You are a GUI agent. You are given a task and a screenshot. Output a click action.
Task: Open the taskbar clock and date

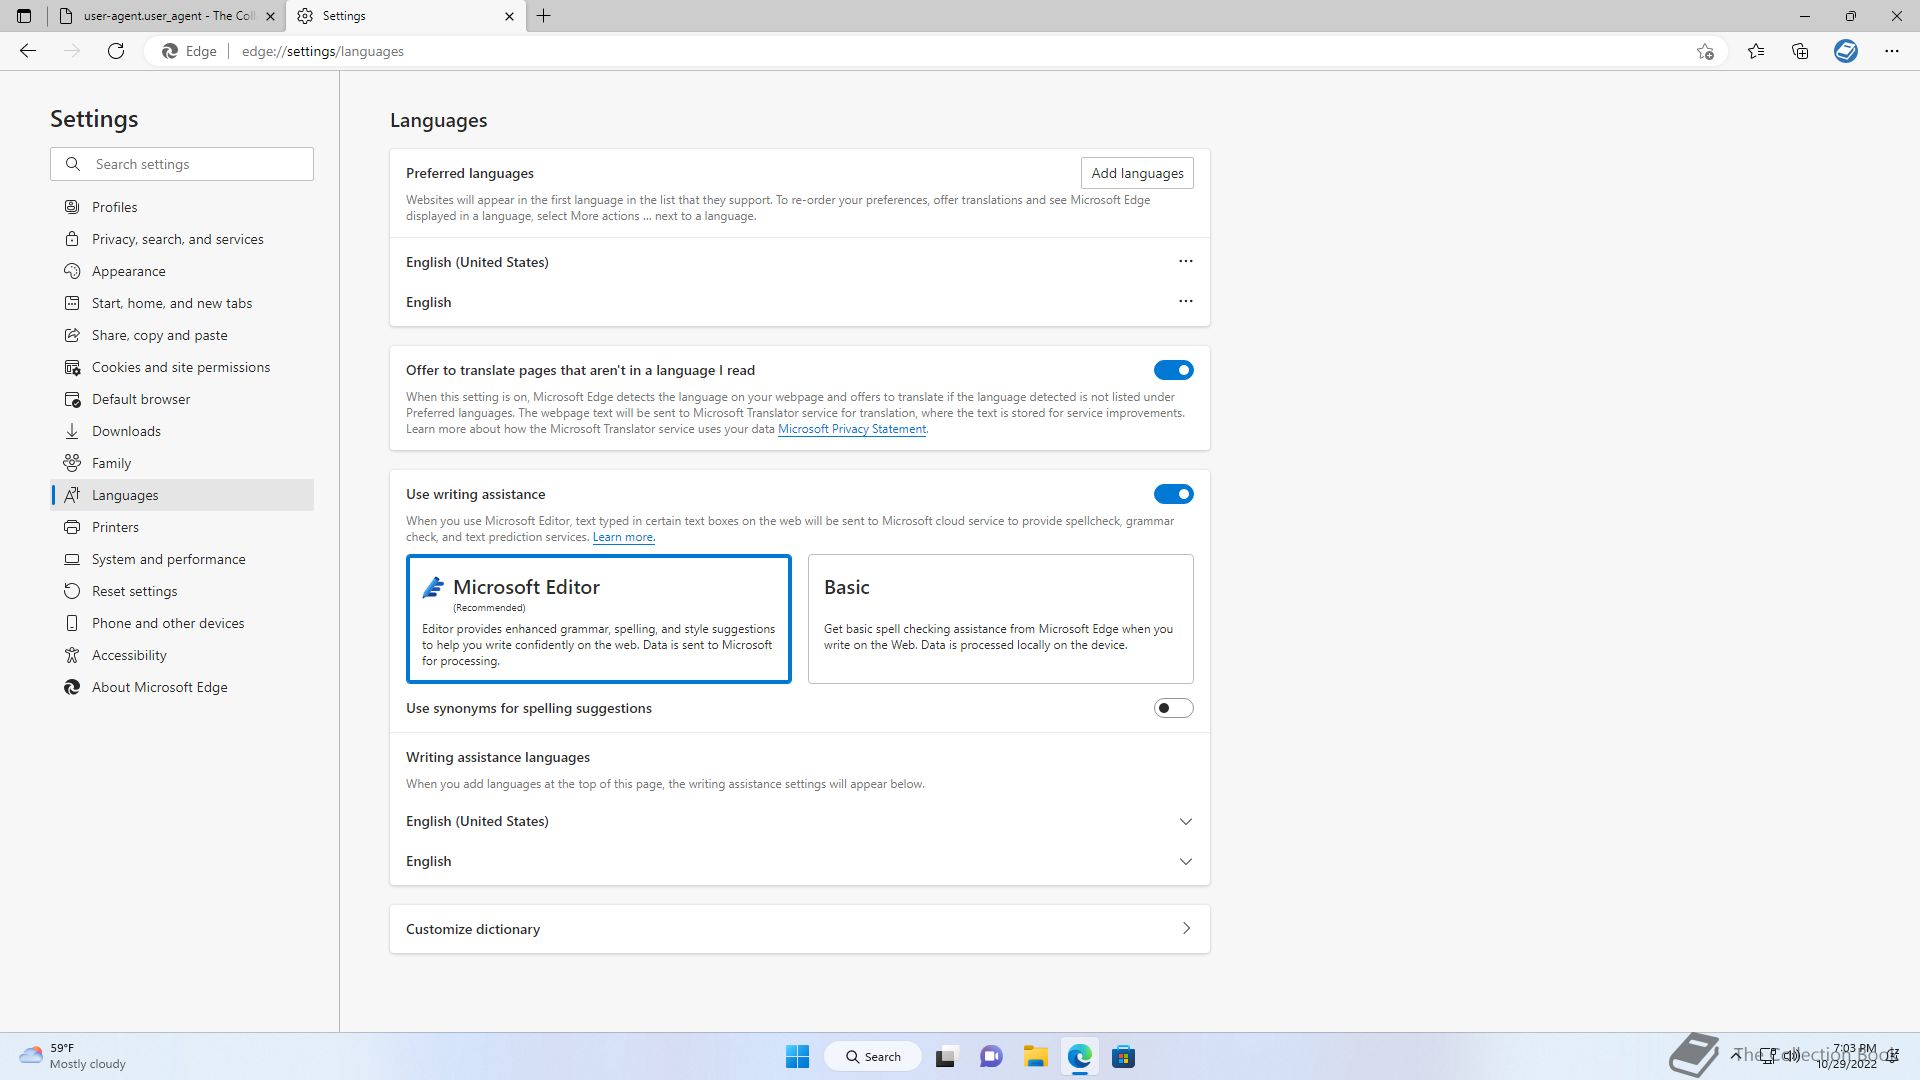point(1848,1056)
